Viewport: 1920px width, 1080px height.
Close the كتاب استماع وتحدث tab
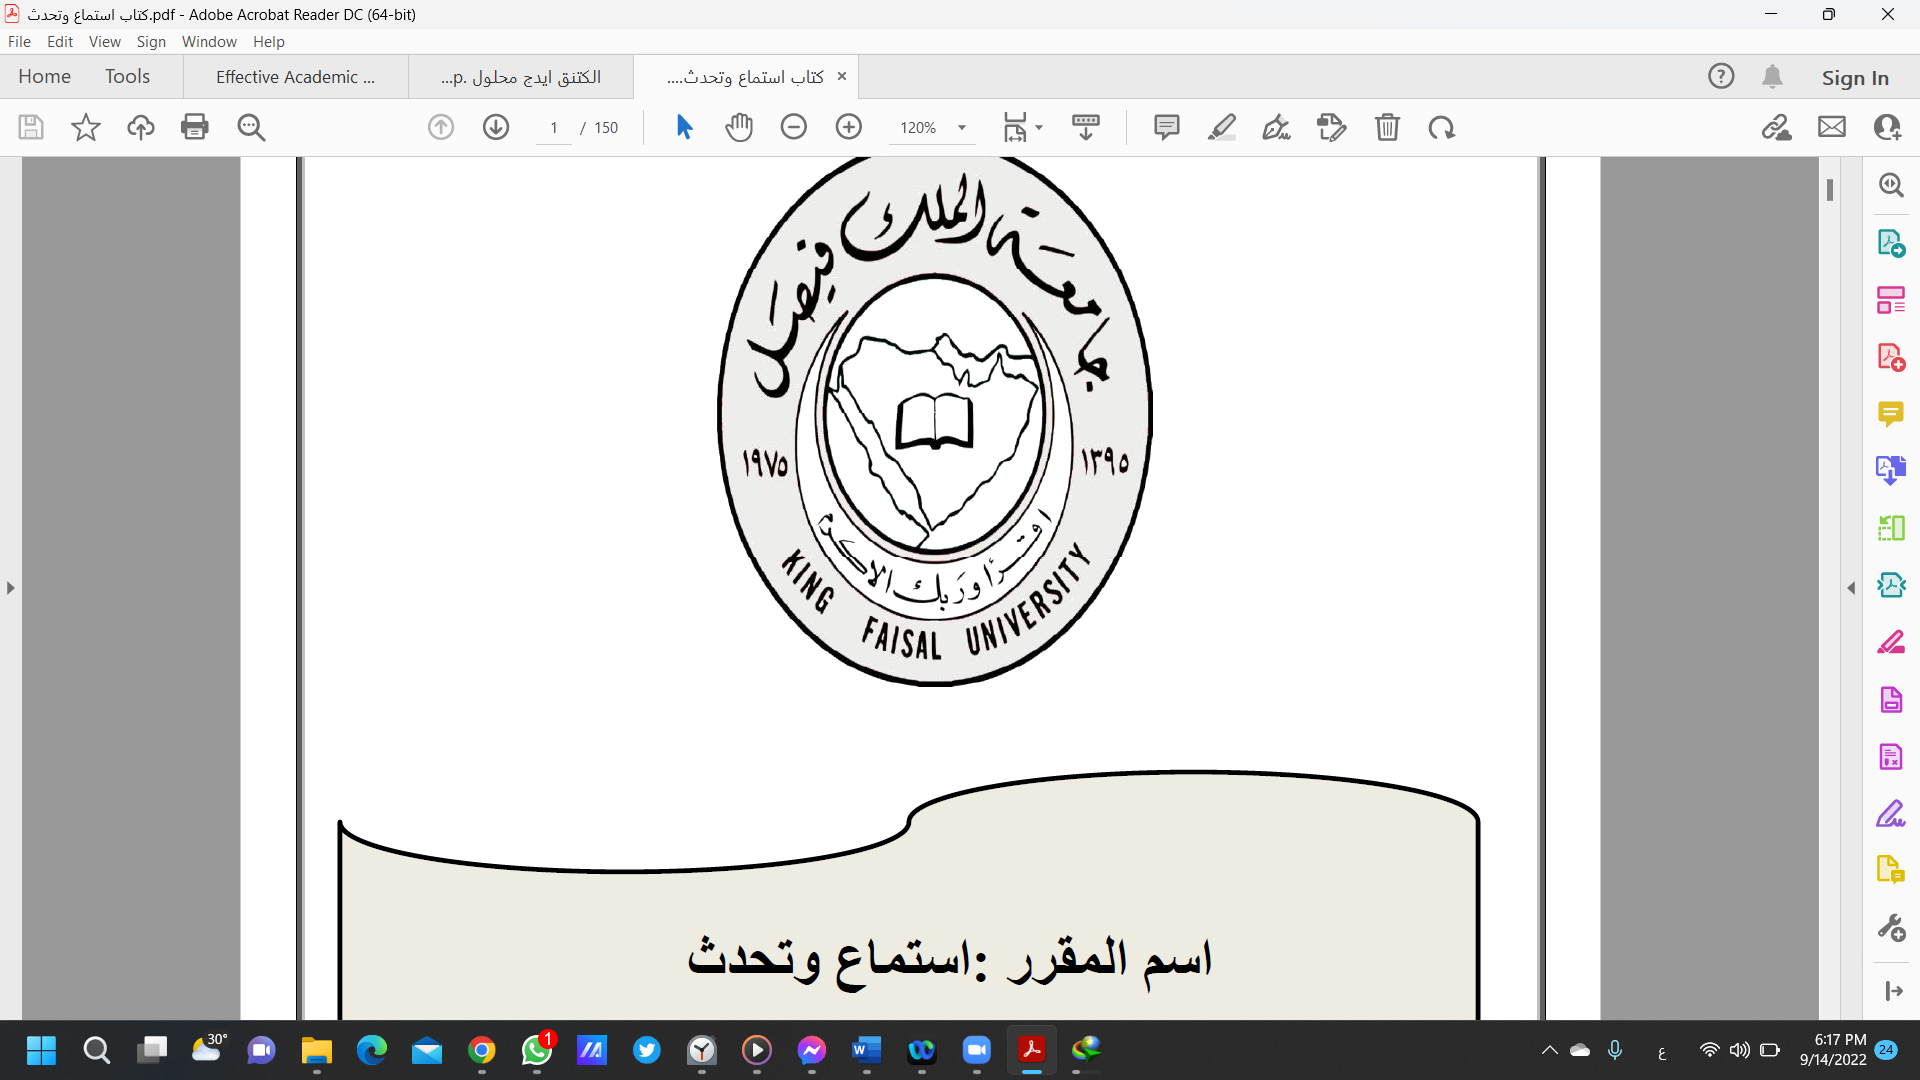tap(841, 76)
